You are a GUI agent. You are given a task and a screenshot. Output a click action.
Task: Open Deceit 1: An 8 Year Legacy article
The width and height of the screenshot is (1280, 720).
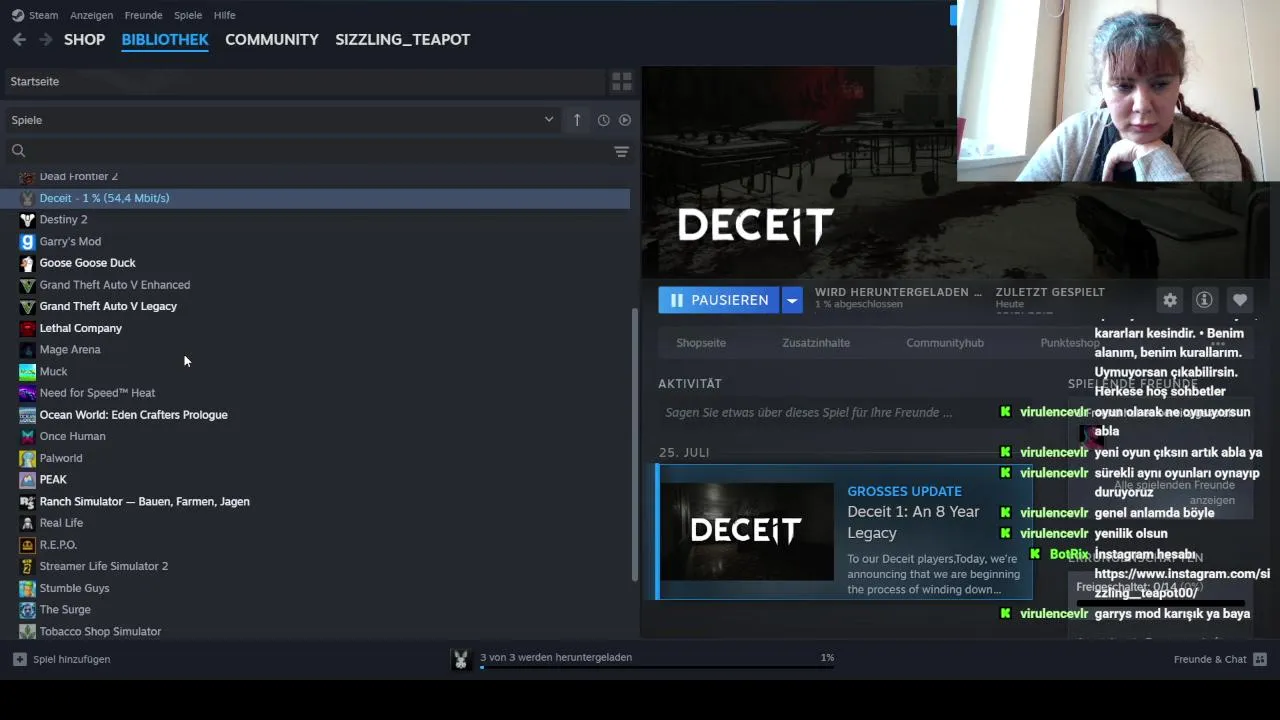coord(913,522)
